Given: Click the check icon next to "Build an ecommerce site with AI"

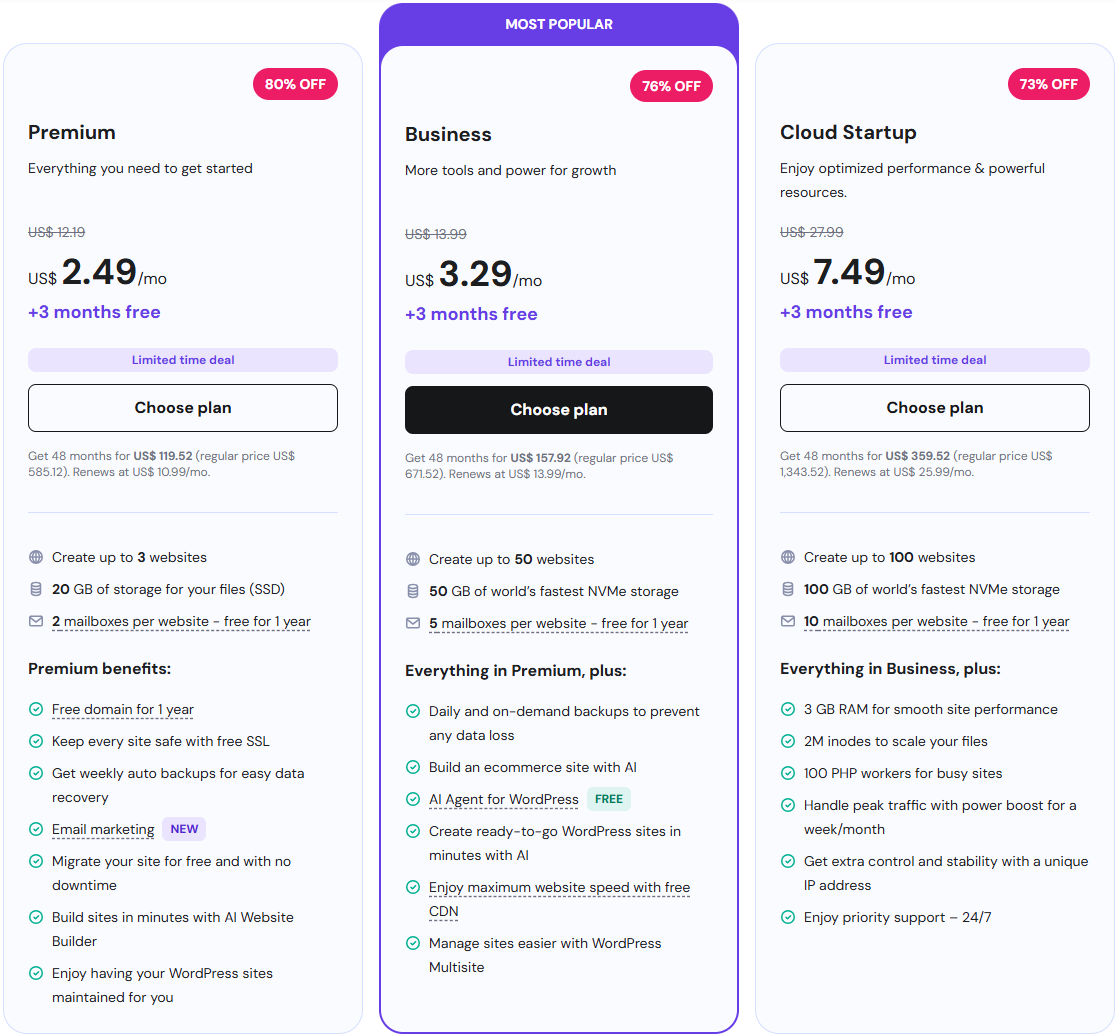Looking at the screenshot, I should pyautogui.click(x=413, y=767).
